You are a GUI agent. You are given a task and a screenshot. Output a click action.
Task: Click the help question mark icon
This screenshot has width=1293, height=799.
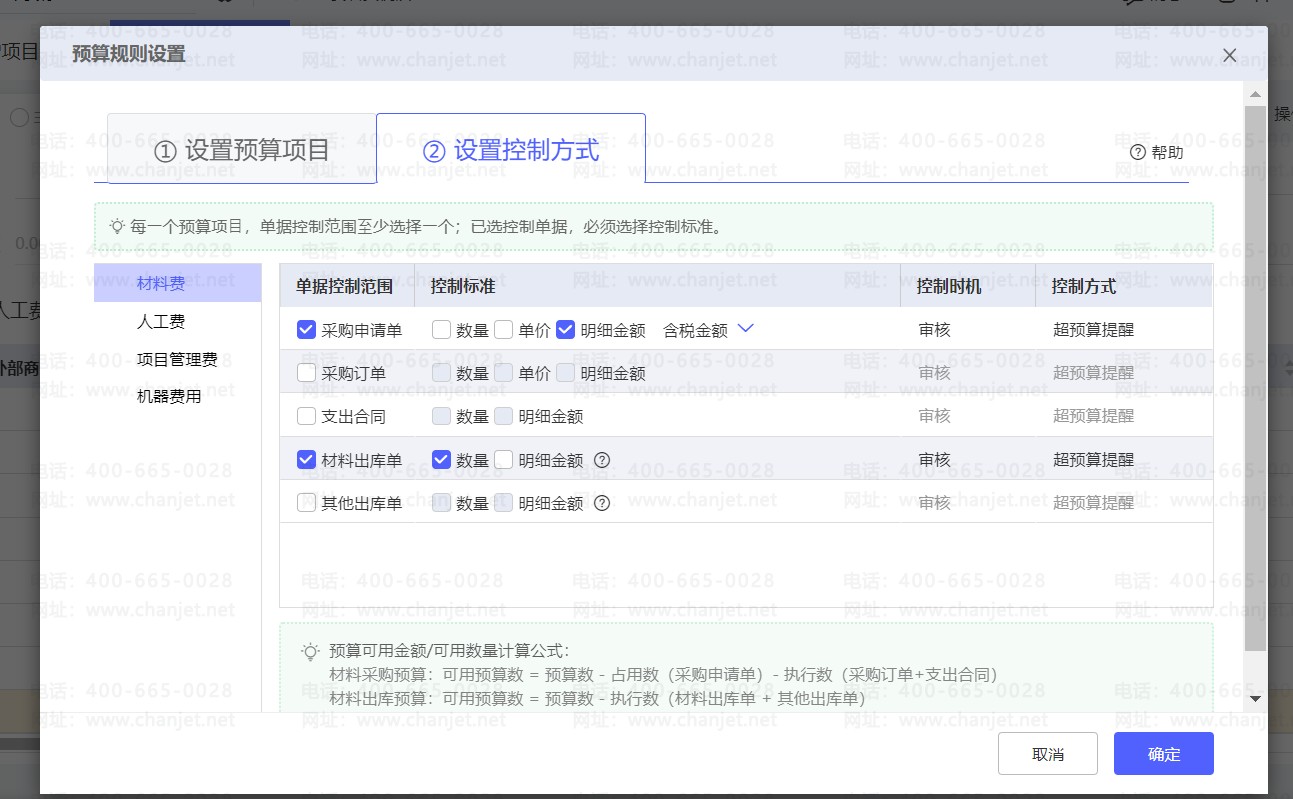pyautogui.click(x=1137, y=153)
